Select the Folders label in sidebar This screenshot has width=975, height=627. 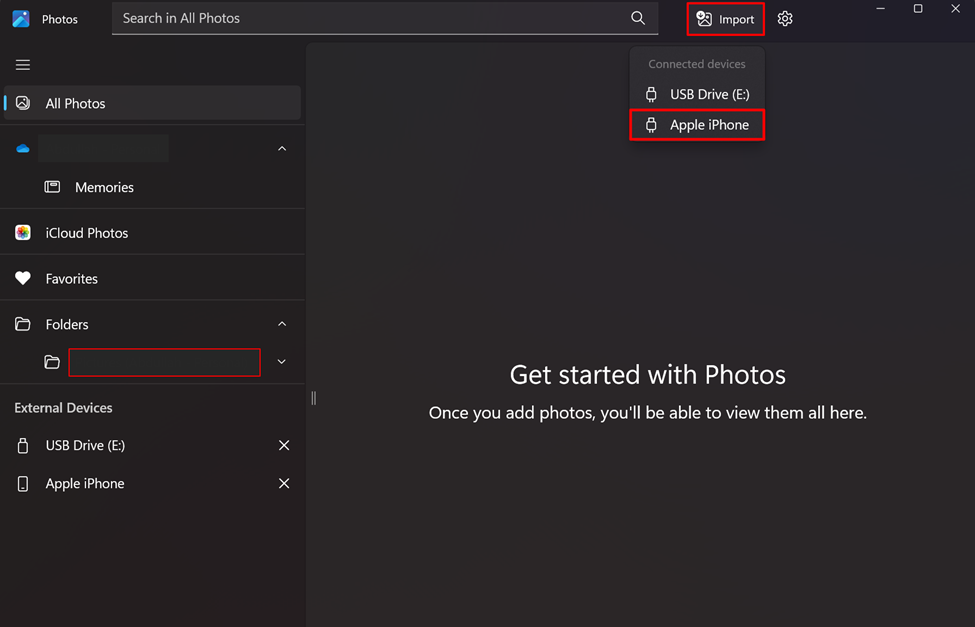[x=67, y=324]
